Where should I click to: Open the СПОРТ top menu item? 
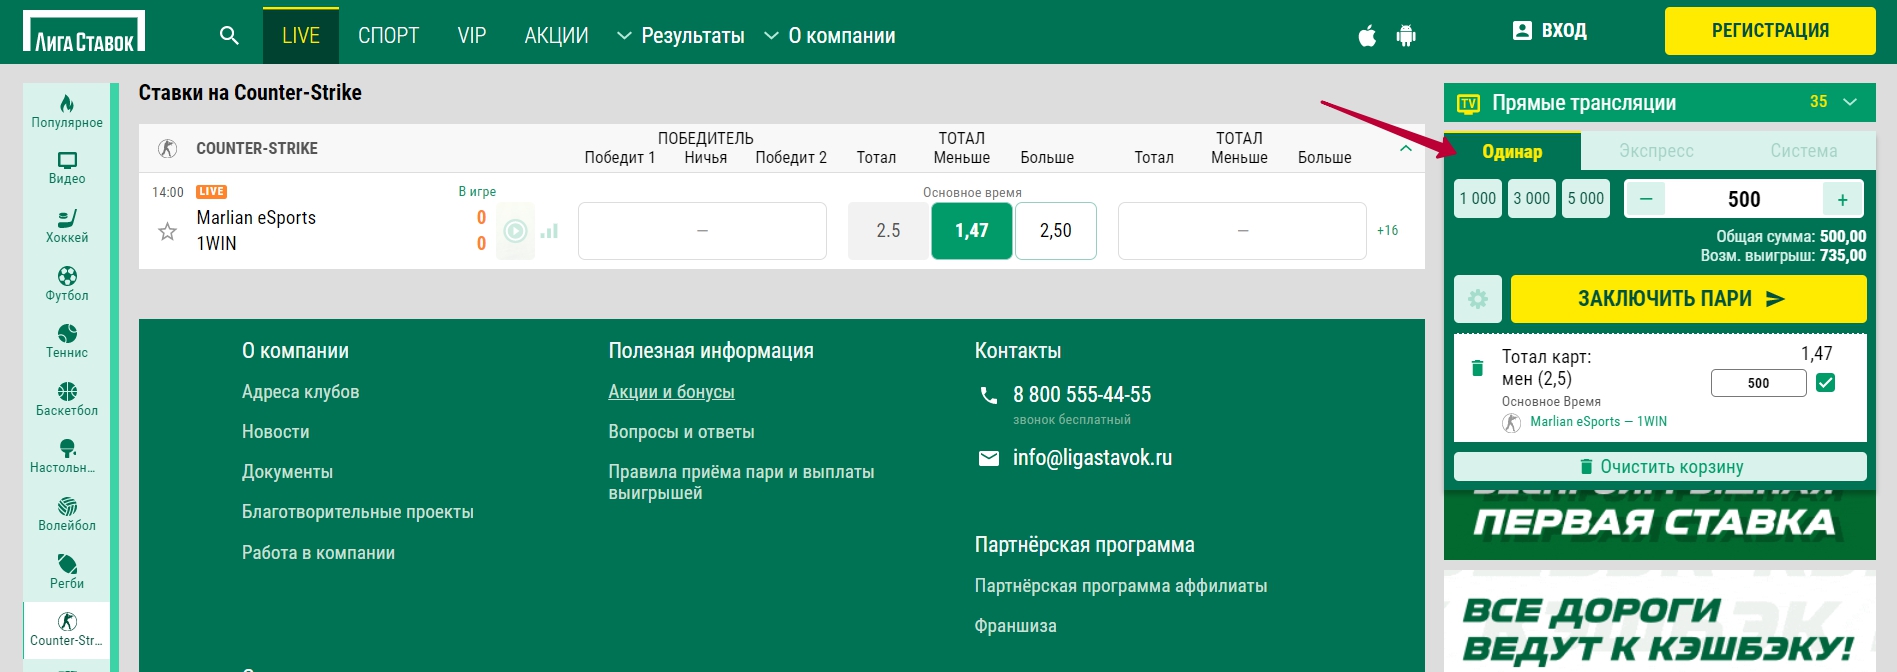(388, 36)
